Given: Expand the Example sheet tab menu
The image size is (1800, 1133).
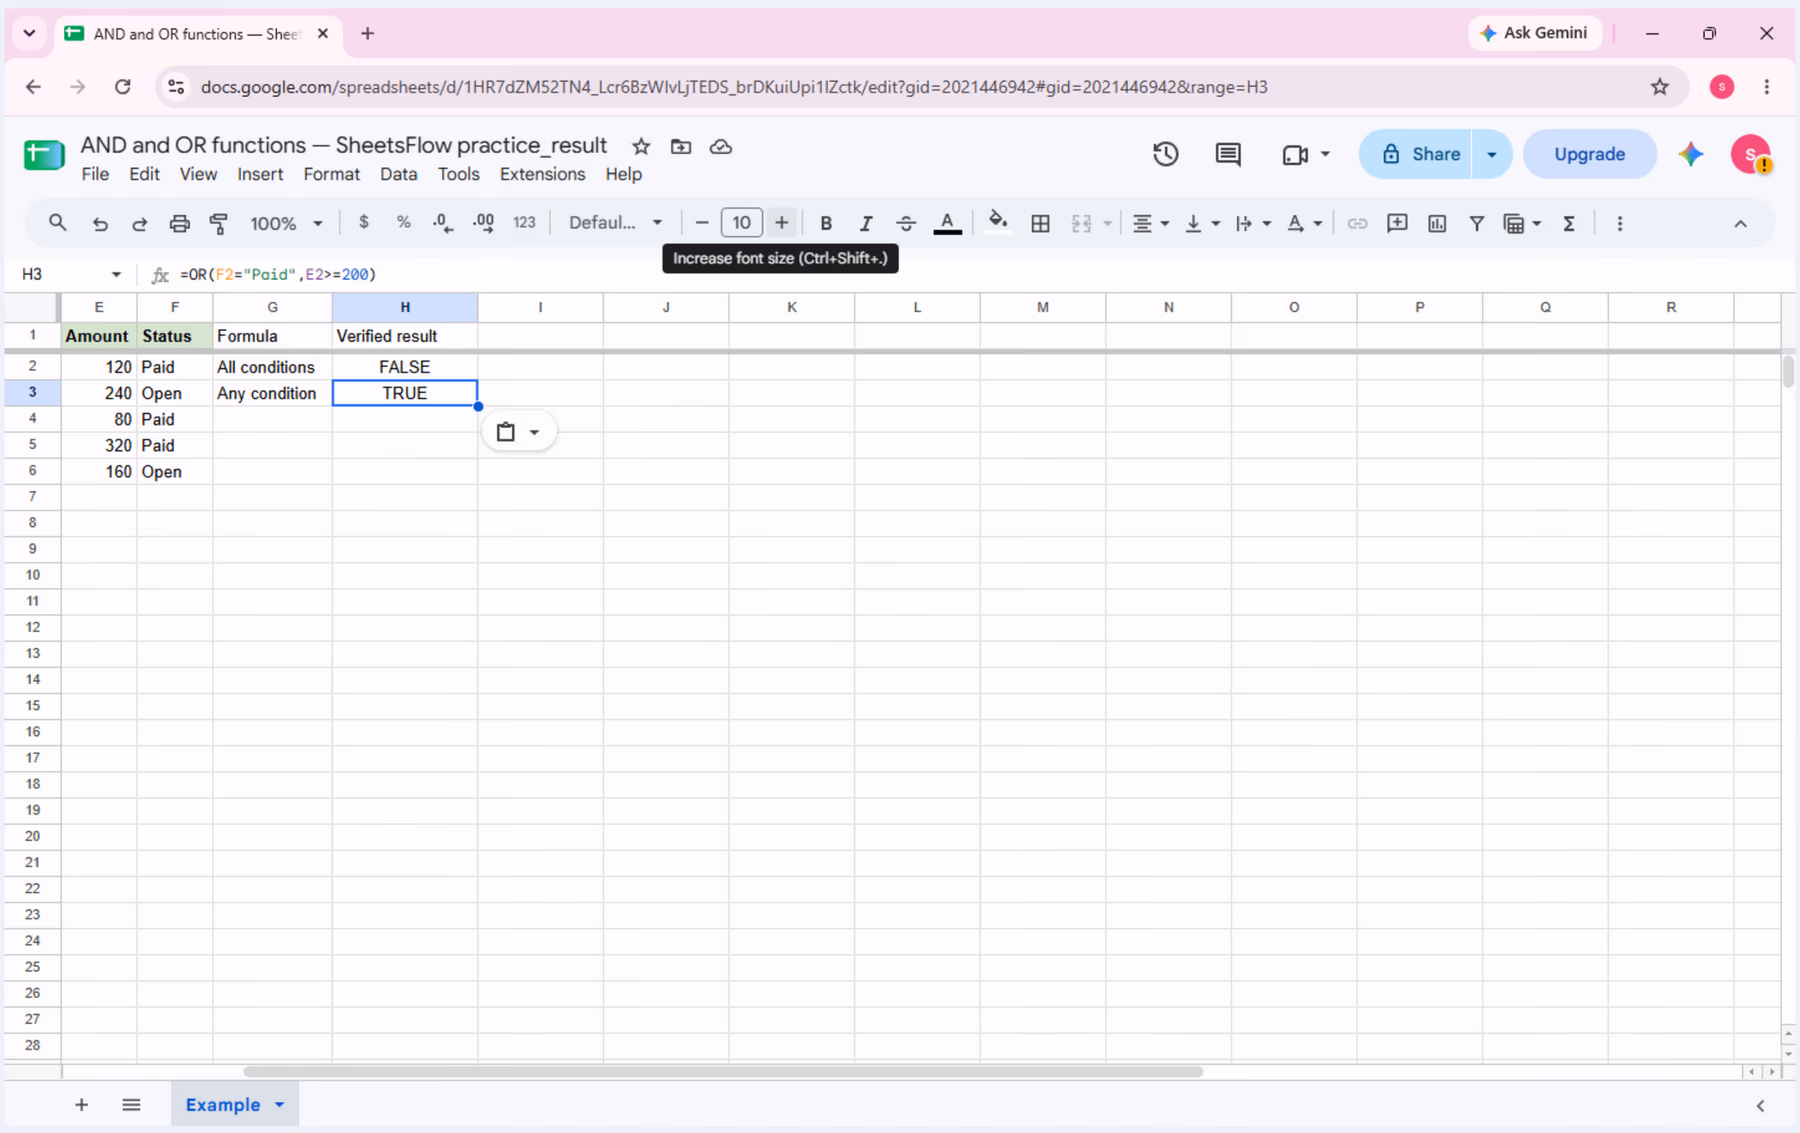Looking at the screenshot, I should pyautogui.click(x=280, y=1104).
